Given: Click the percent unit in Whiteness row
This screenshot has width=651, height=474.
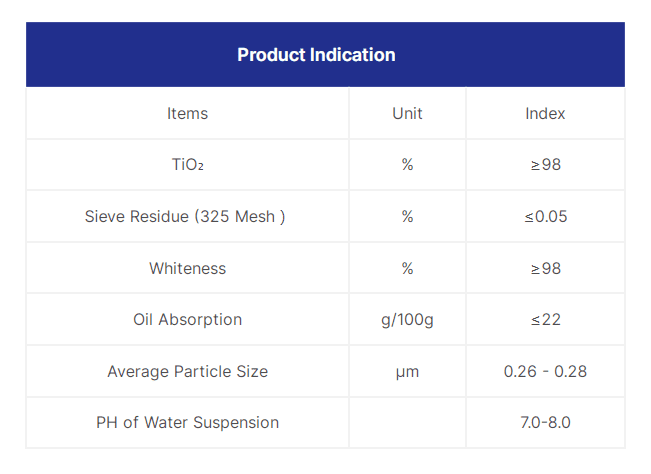Looking at the screenshot, I should click(x=407, y=268).
